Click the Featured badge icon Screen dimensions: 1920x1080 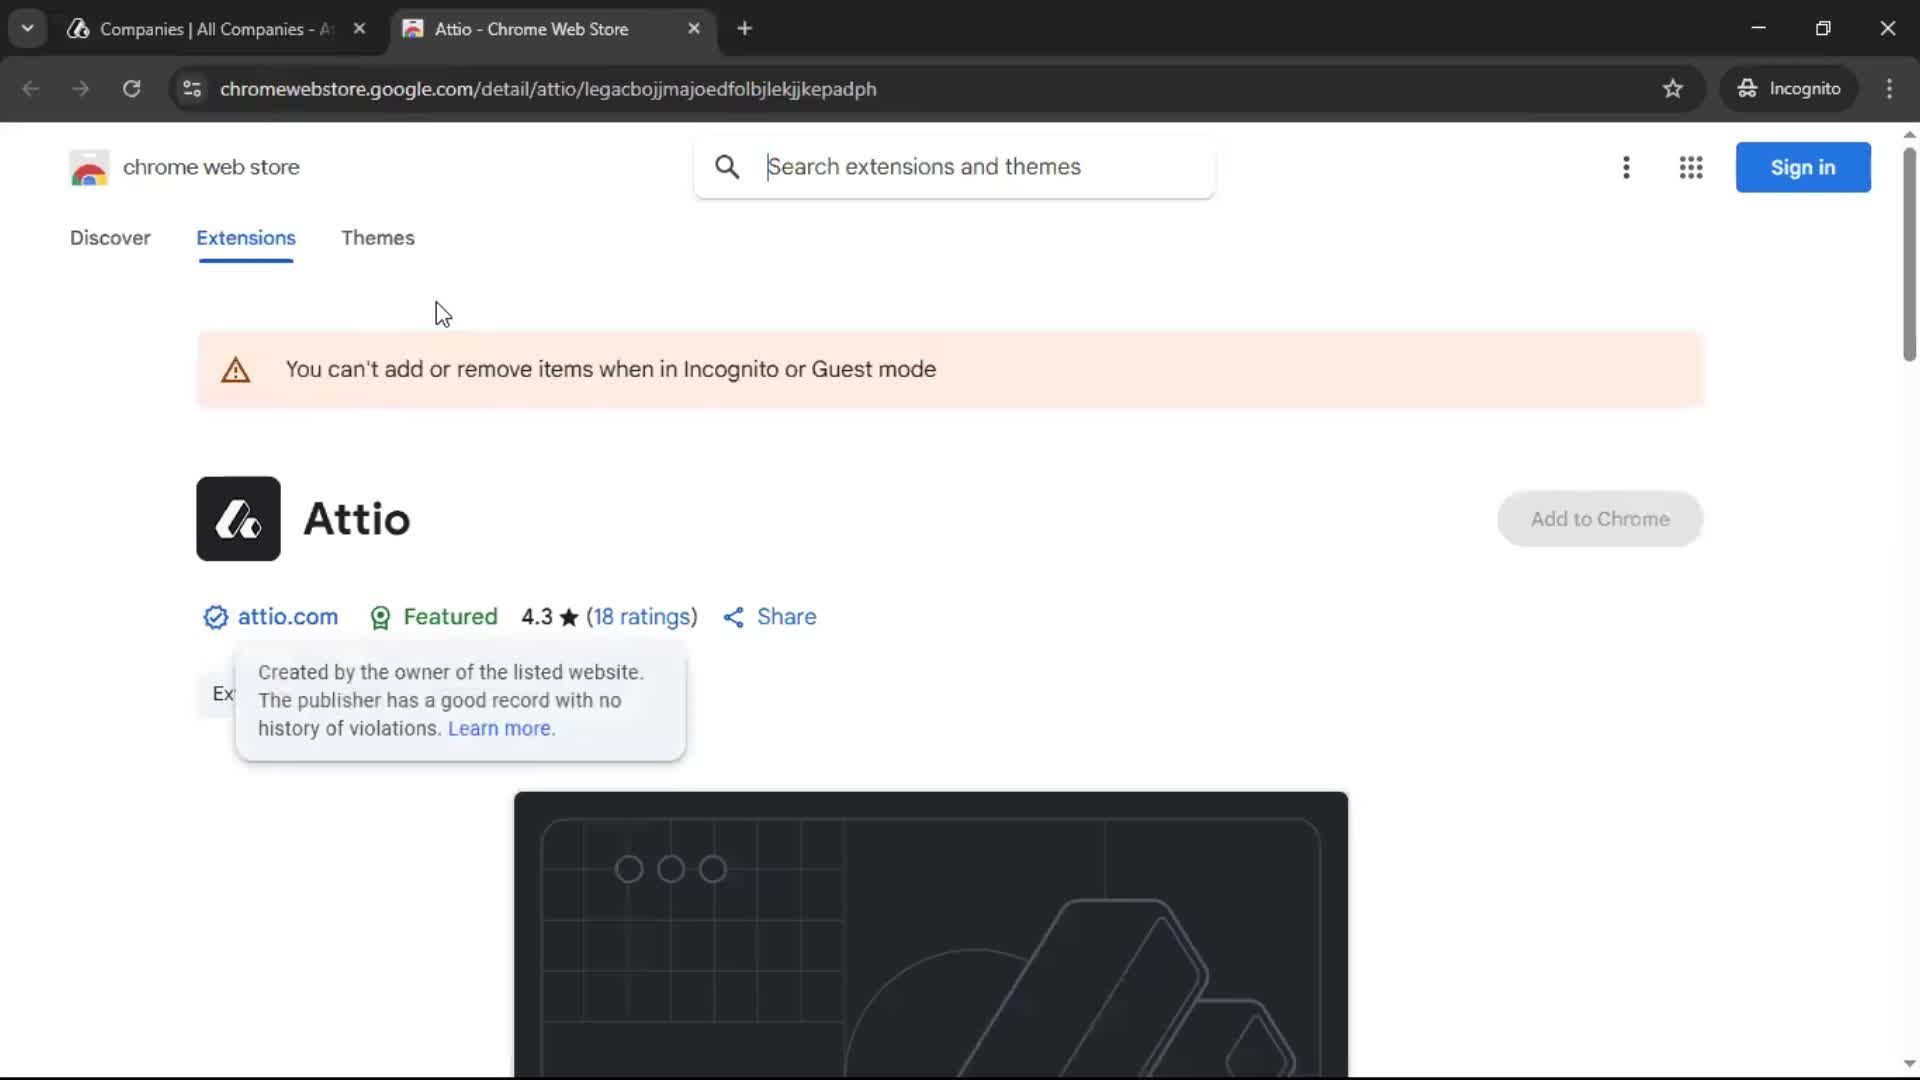[381, 618]
